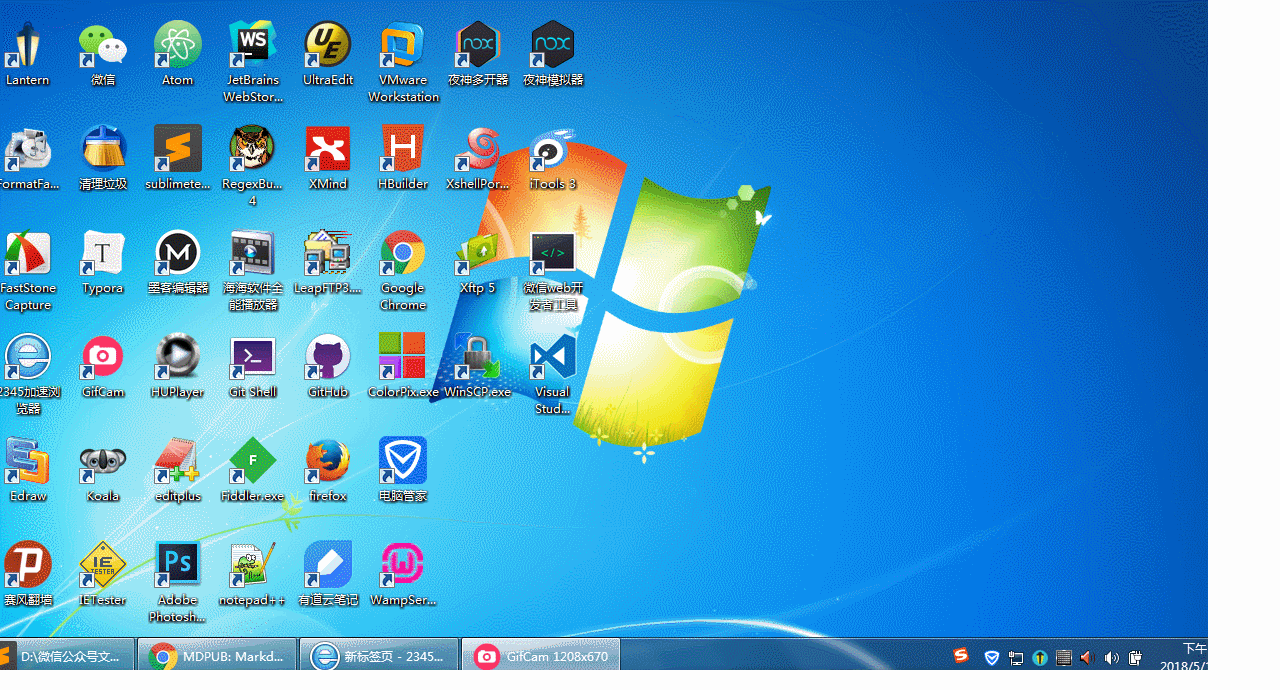
Task: Select the WinSCP.exe shortcut
Action: (x=478, y=366)
